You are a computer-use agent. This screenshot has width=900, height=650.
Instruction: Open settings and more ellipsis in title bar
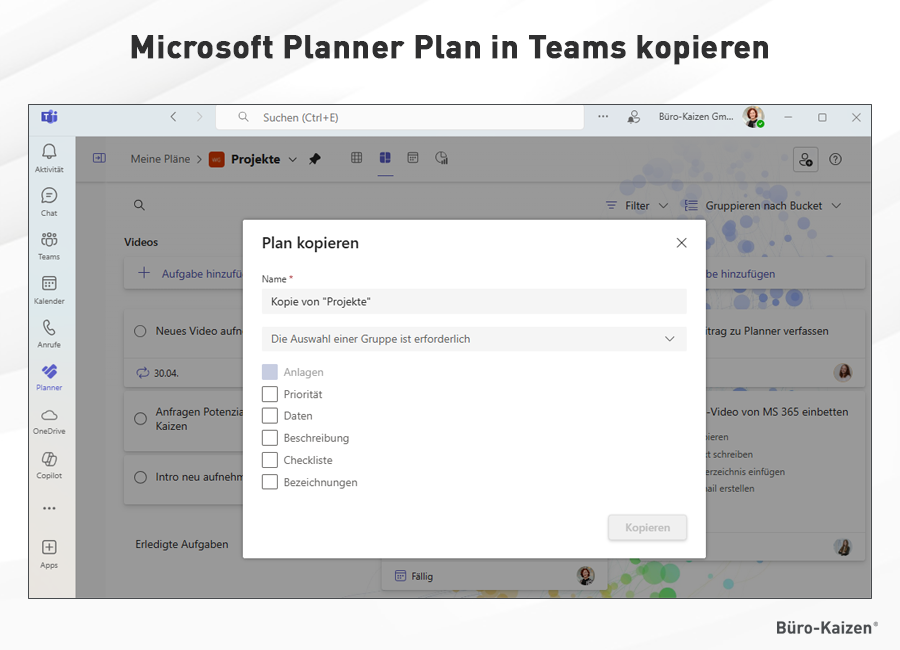pyautogui.click(x=603, y=117)
